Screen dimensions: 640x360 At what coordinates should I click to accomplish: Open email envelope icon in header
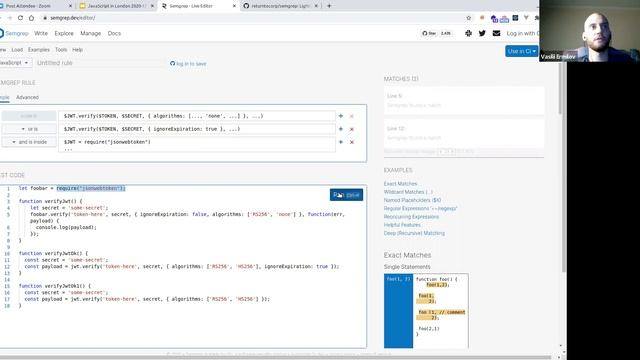pyautogui.click(x=496, y=33)
